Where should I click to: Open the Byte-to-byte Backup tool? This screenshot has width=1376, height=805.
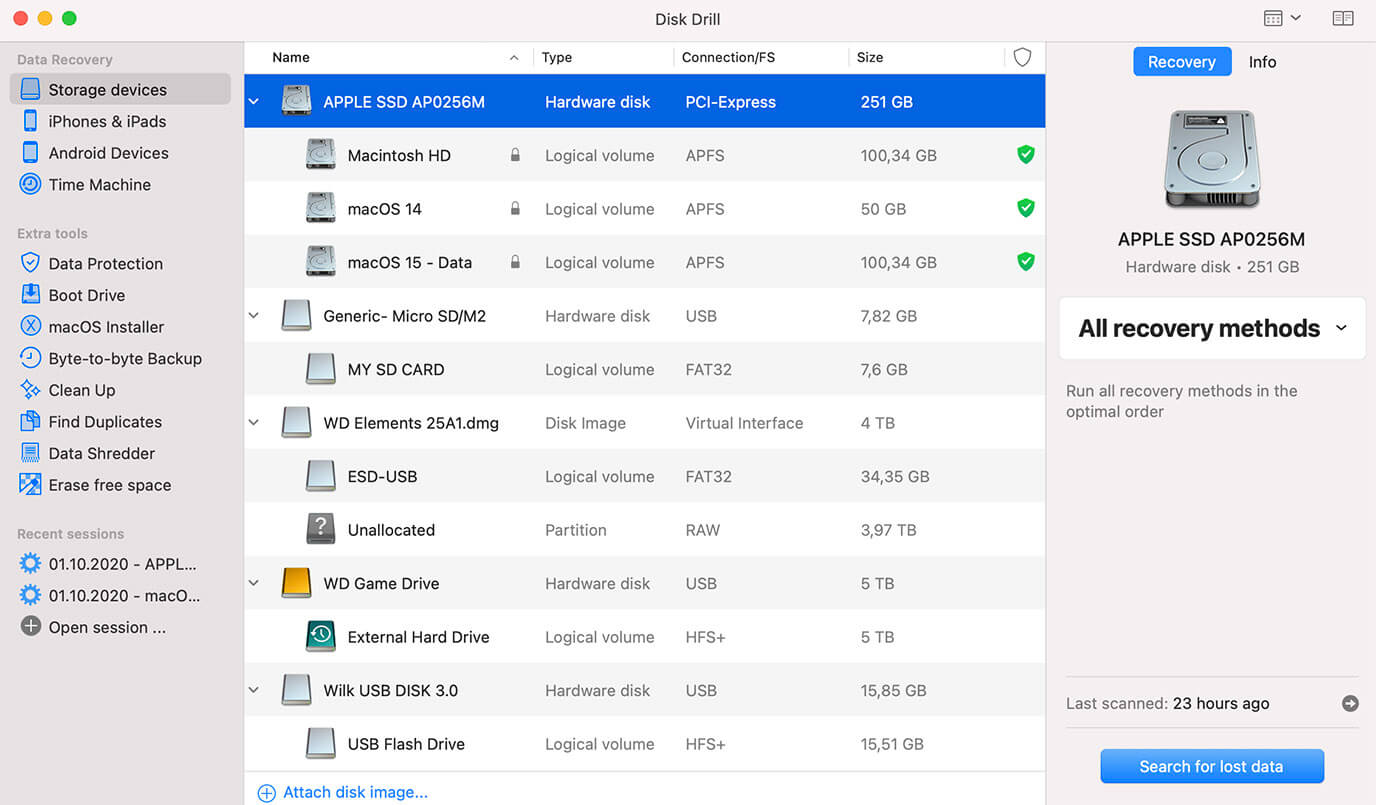point(124,358)
